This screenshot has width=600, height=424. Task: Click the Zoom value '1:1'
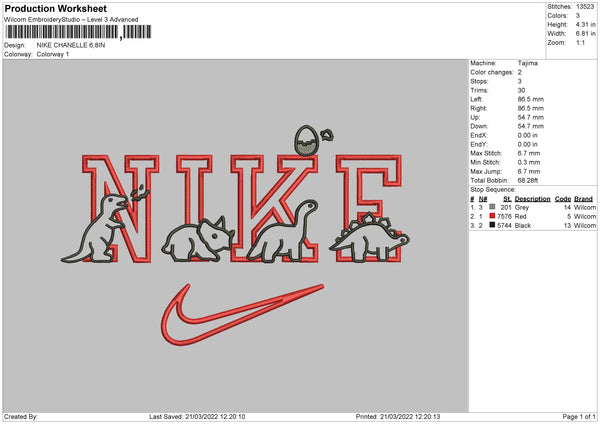[580, 43]
